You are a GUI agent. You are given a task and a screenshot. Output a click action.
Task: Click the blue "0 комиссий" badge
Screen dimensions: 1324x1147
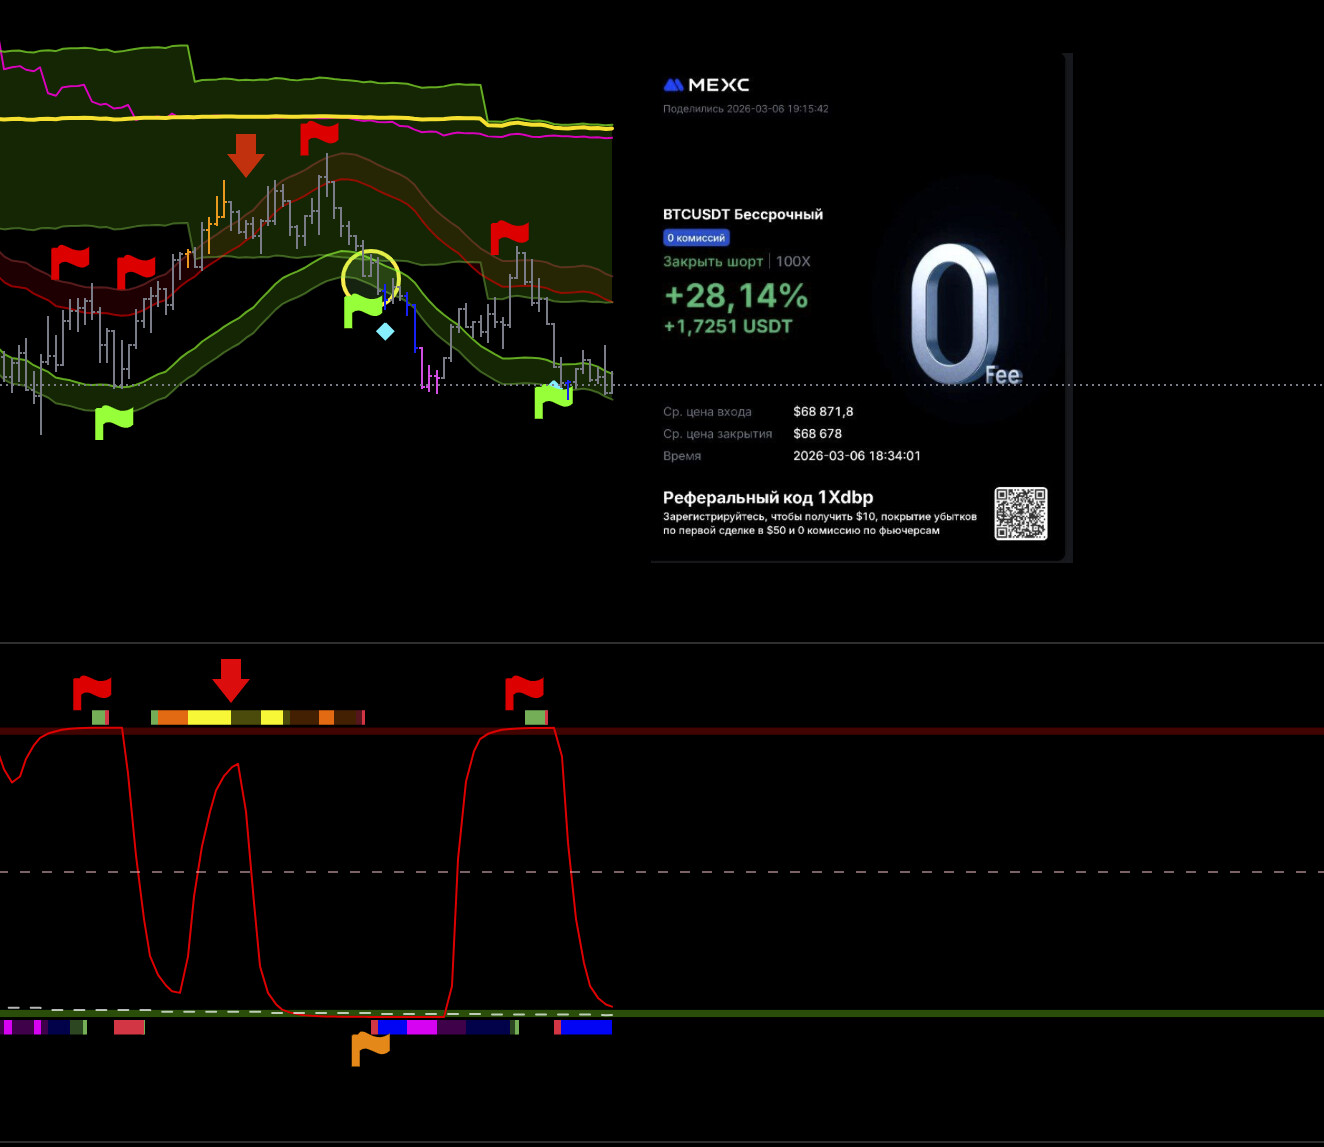click(x=696, y=238)
